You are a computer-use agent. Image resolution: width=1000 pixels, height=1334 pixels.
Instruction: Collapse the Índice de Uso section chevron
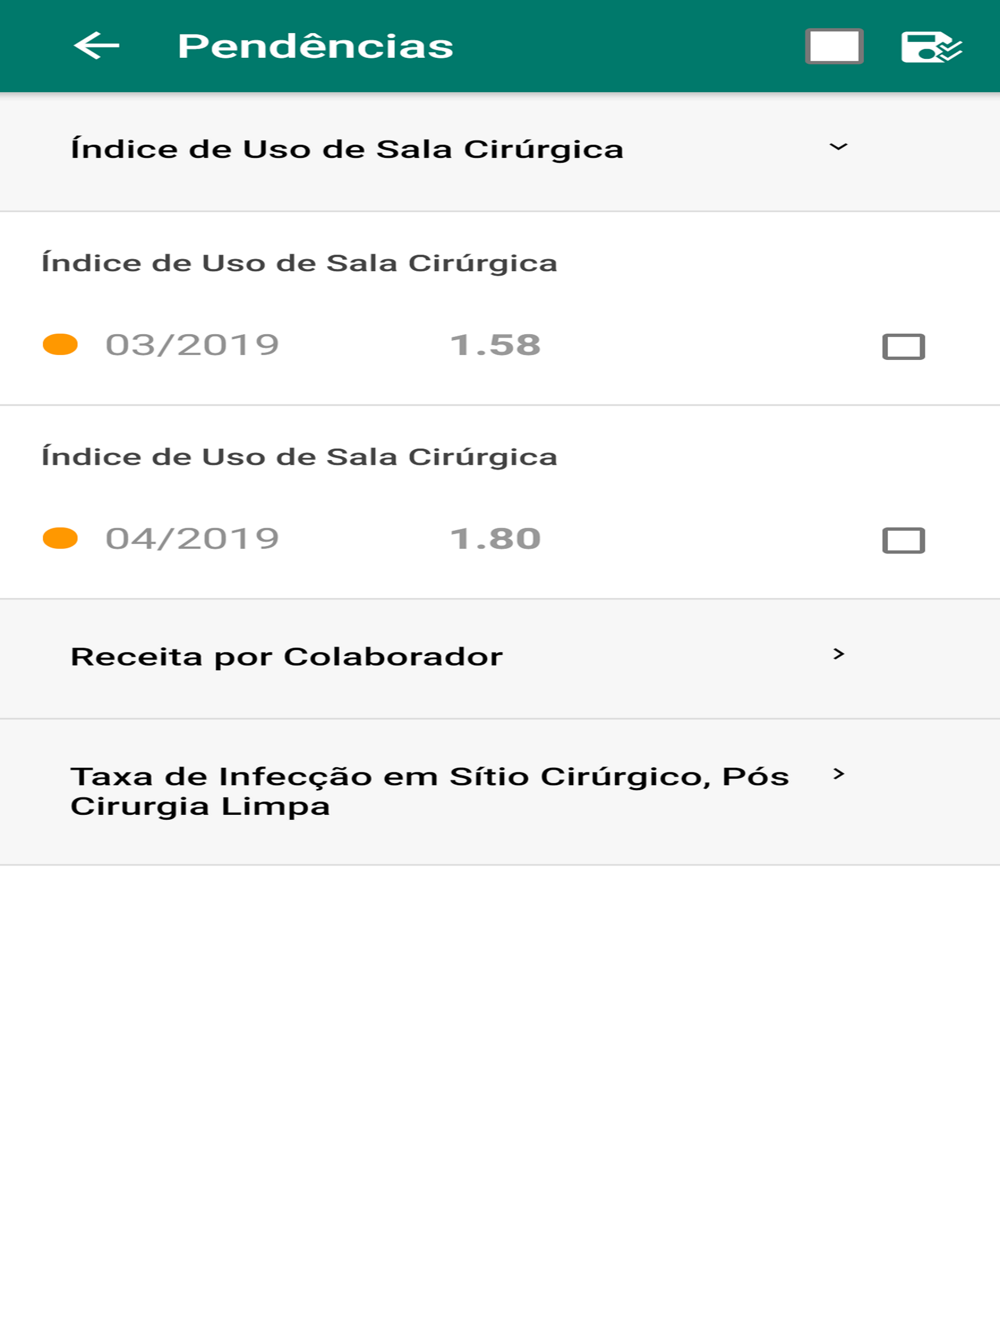pyautogui.click(x=838, y=148)
